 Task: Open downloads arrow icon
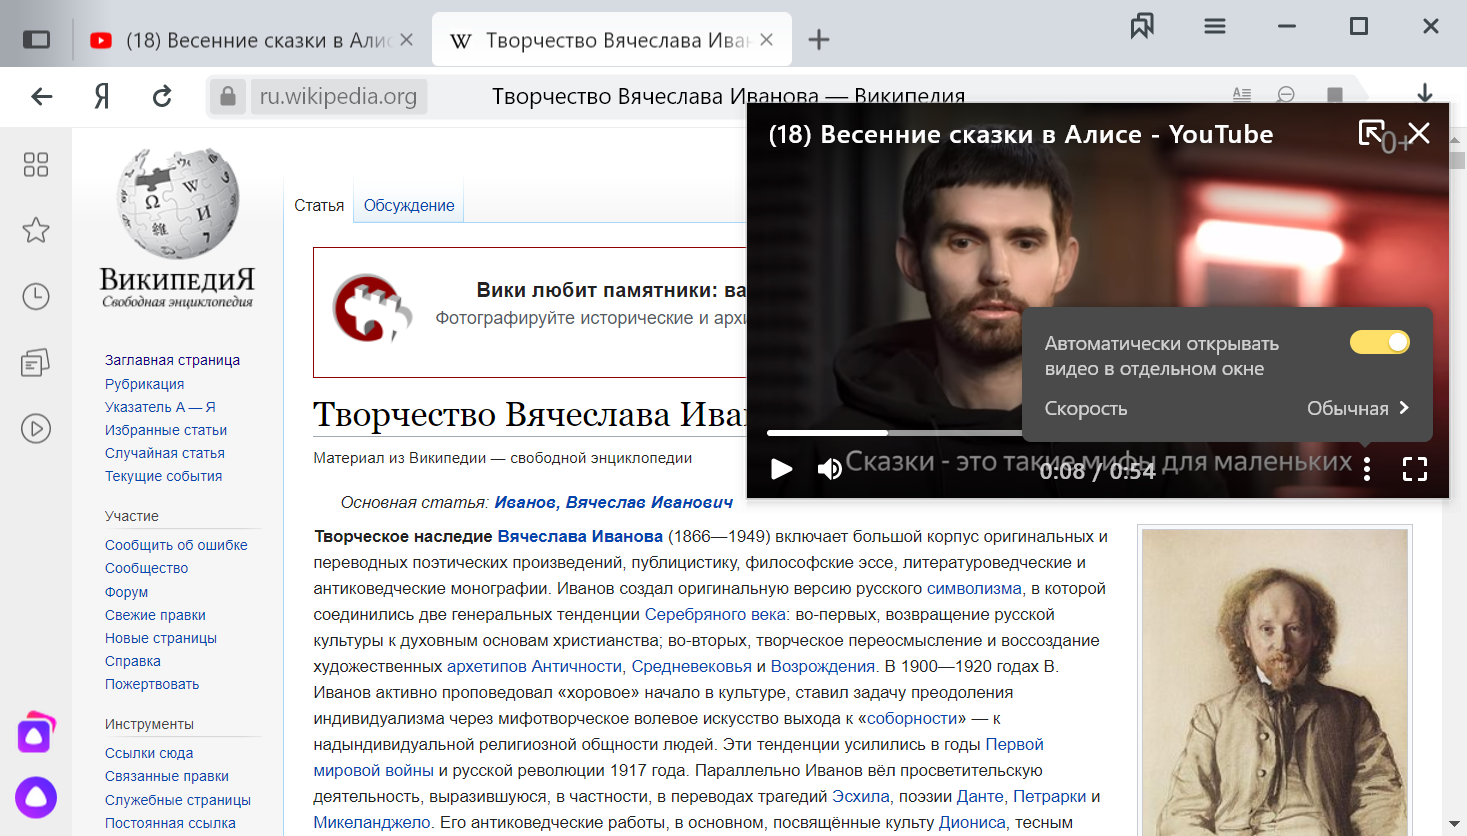tap(1425, 95)
